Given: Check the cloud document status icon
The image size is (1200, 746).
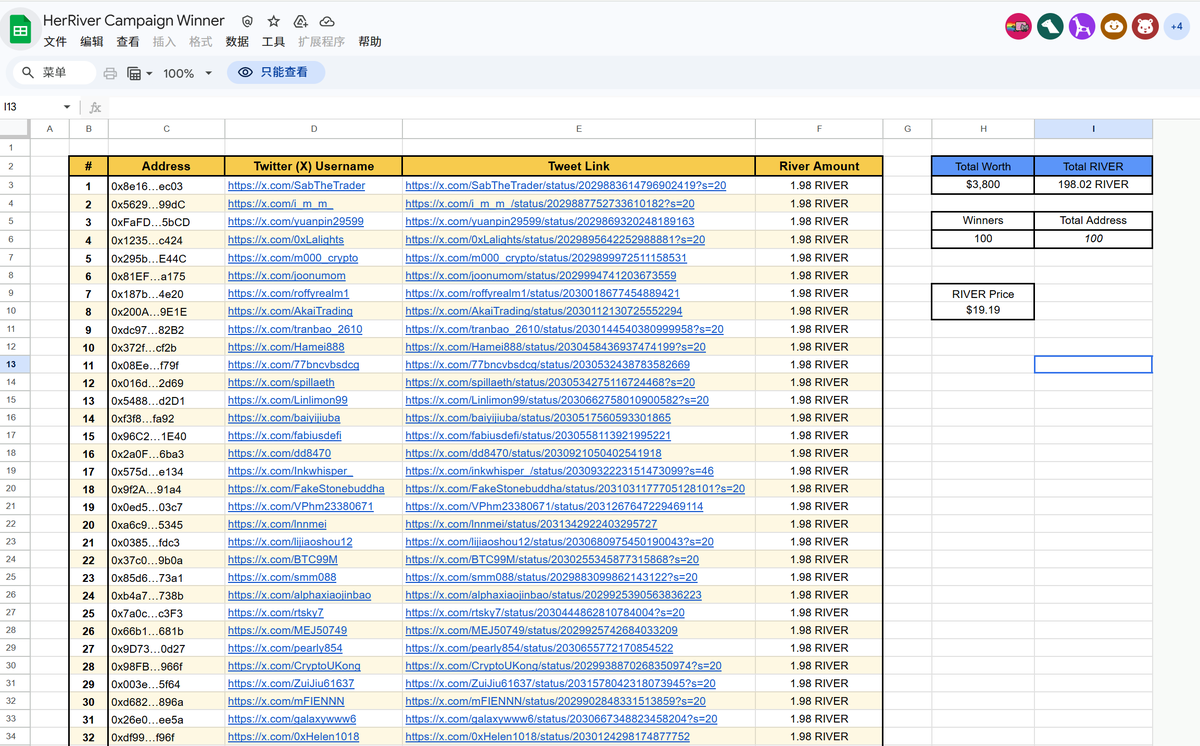Looking at the screenshot, I should click(327, 21).
